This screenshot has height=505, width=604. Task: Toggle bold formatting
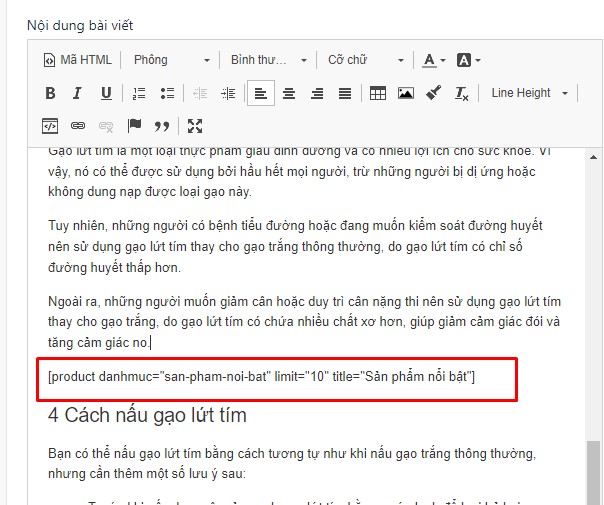50,93
